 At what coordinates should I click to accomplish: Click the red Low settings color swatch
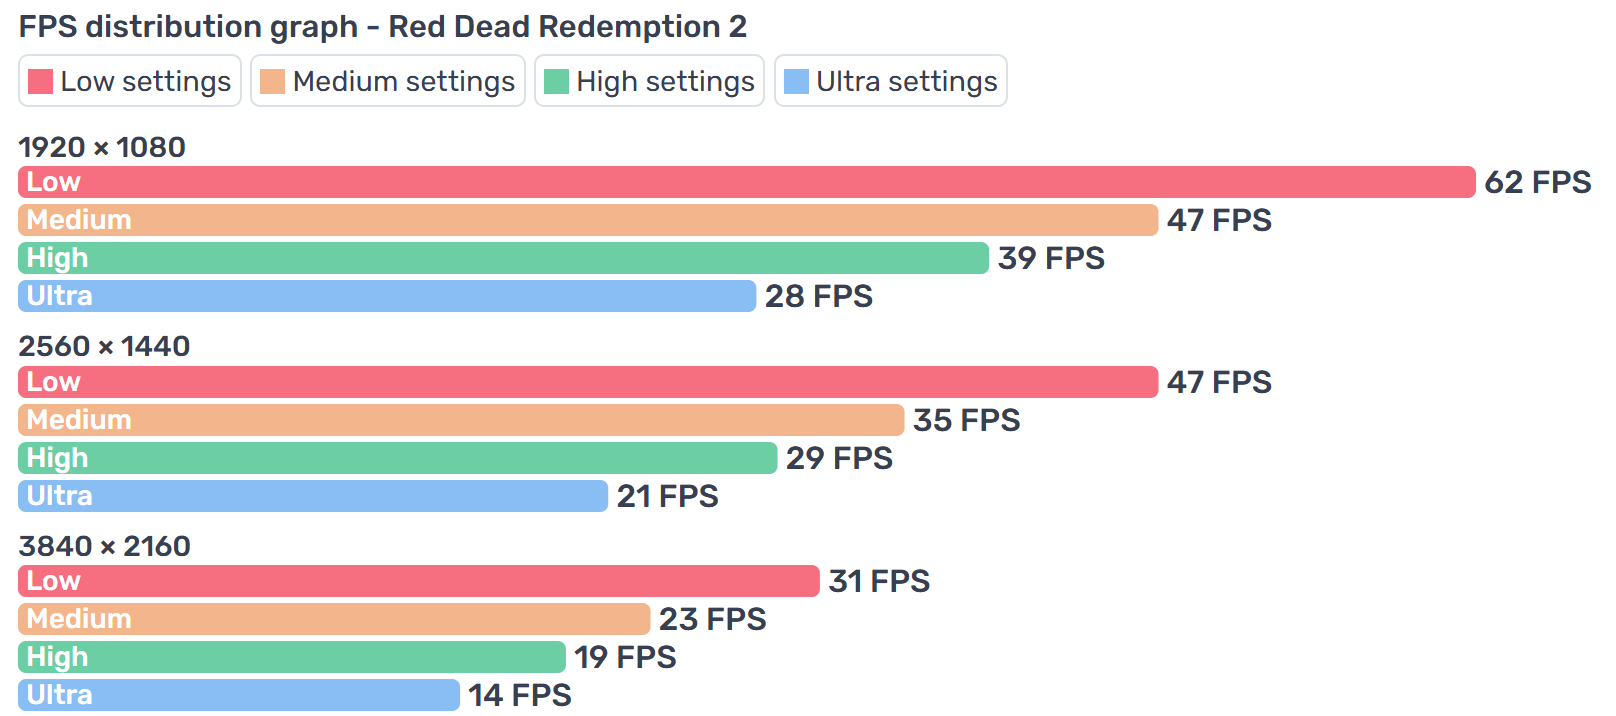click(41, 82)
